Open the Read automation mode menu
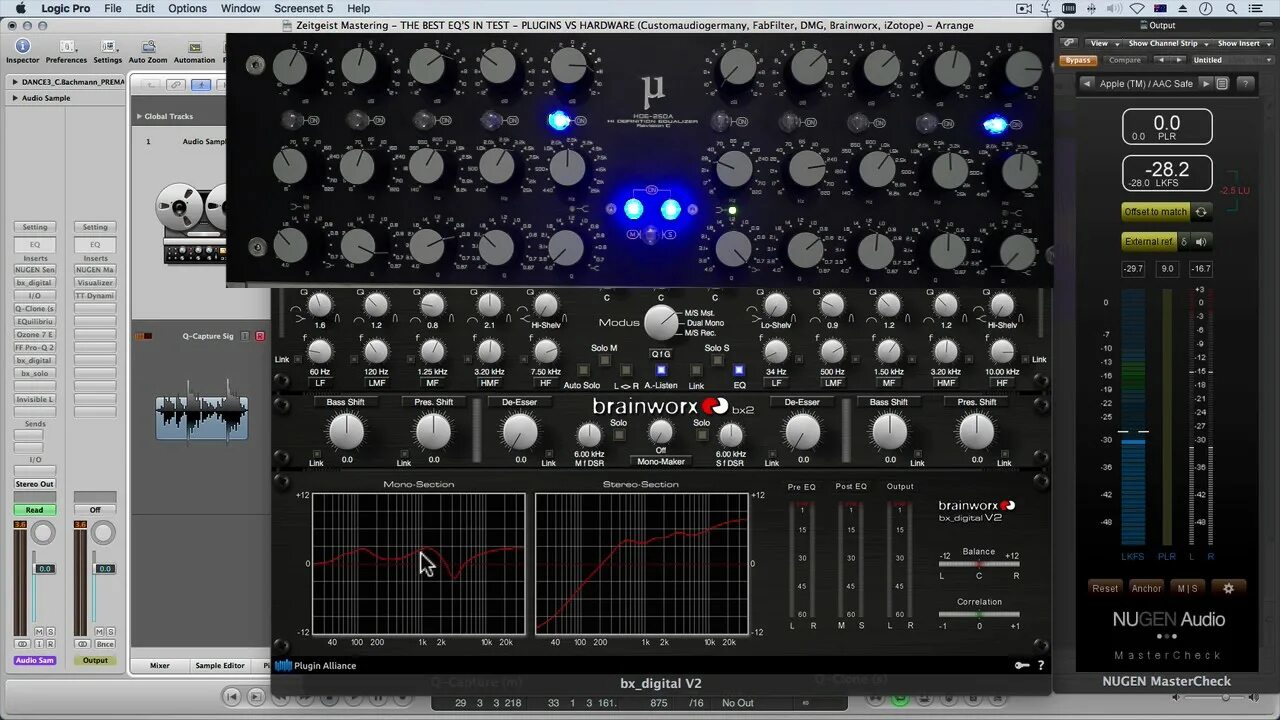 coord(35,510)
